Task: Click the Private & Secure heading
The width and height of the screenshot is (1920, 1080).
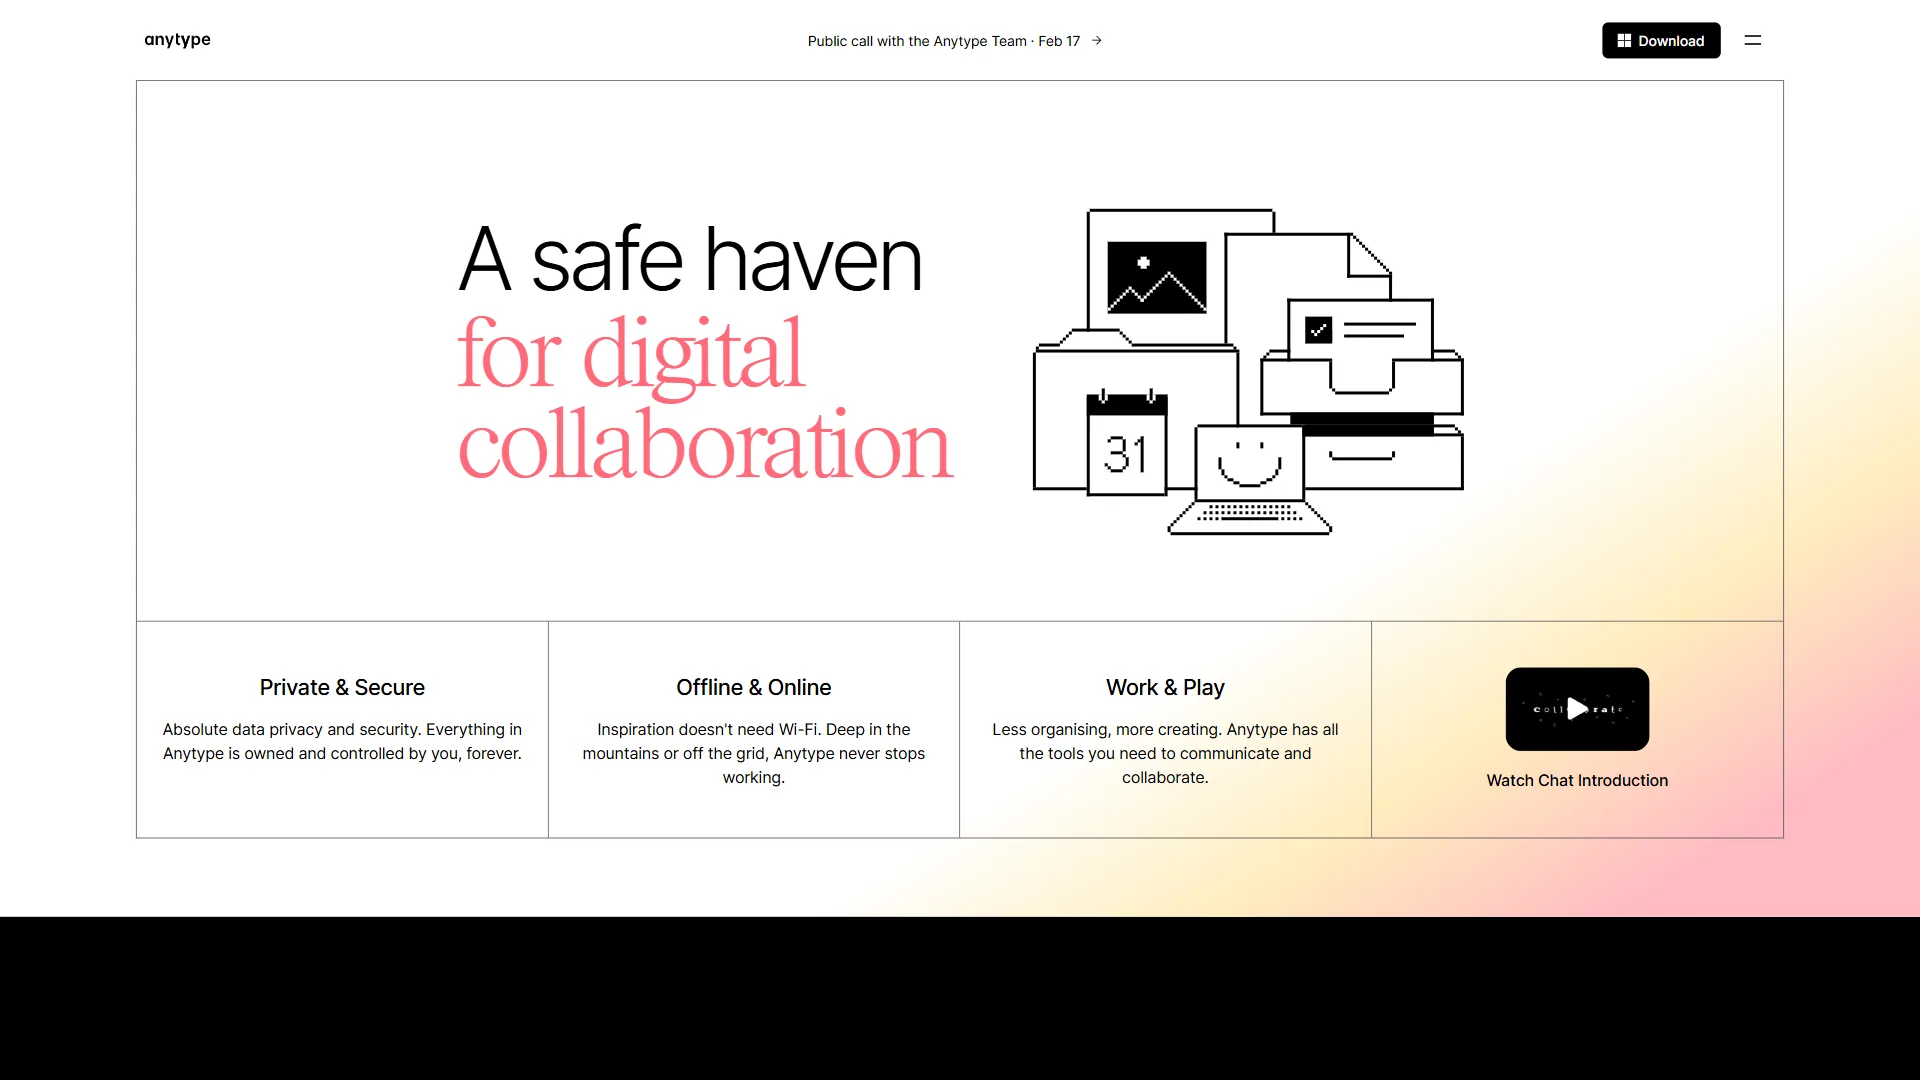Action: click(x=342, y=688)
